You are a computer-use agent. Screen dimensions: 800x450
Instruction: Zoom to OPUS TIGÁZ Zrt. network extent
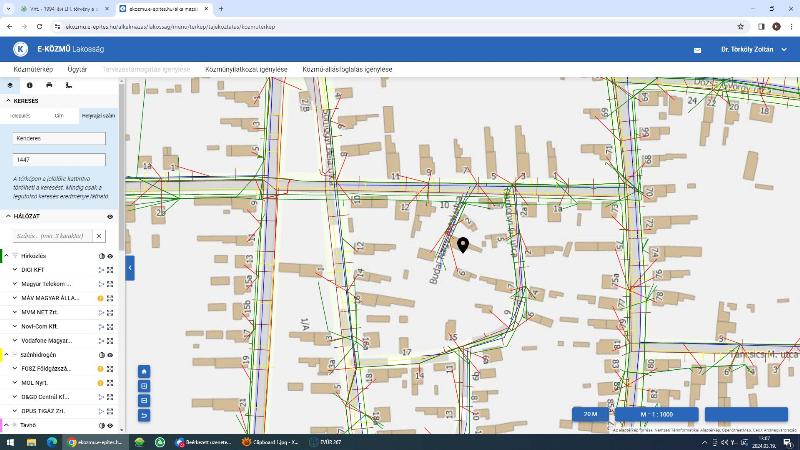pos(110,411)
